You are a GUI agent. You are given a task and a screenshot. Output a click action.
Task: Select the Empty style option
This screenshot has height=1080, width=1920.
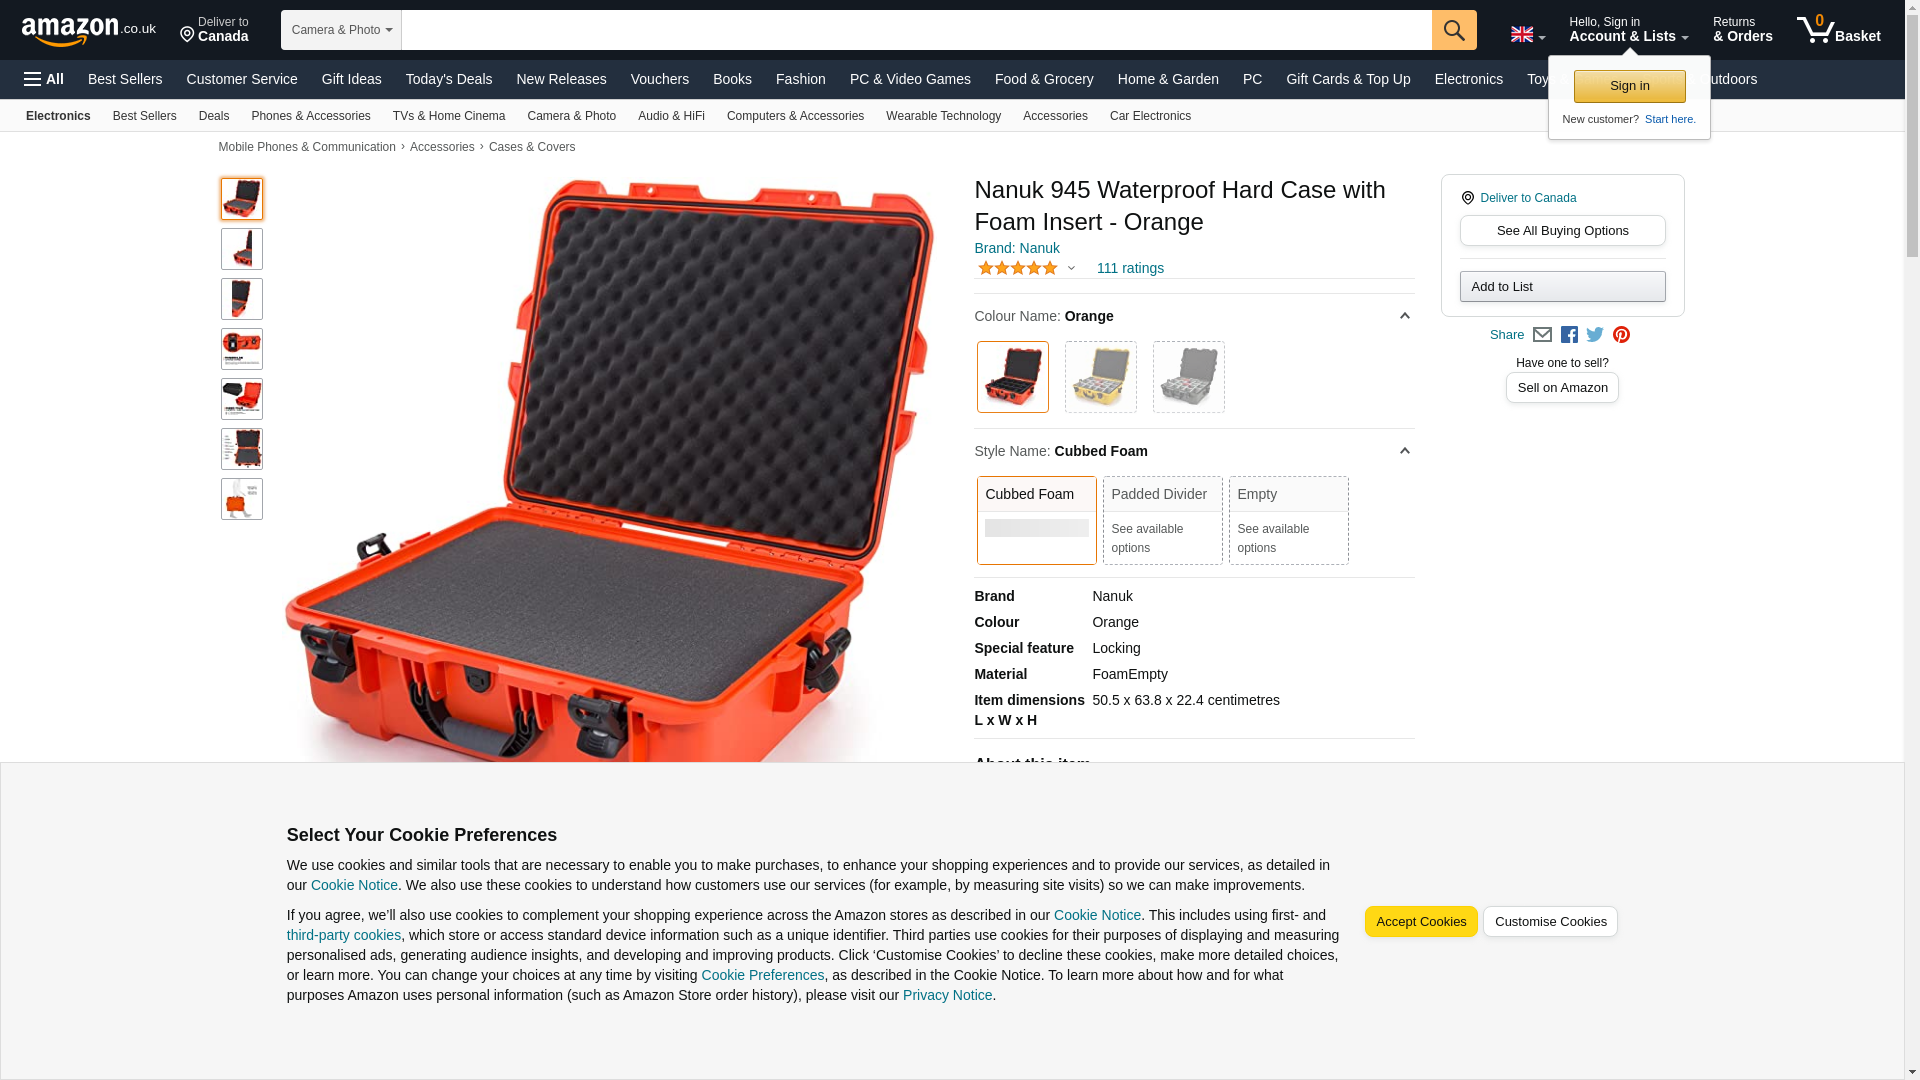coord(1288,520)
